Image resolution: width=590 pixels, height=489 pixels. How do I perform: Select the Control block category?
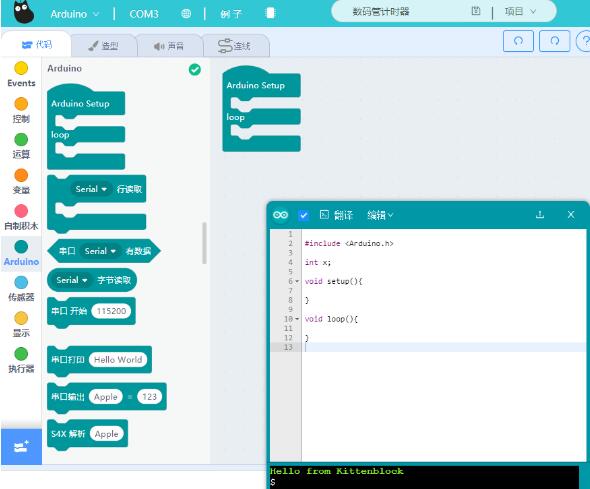tap(21, 110)
